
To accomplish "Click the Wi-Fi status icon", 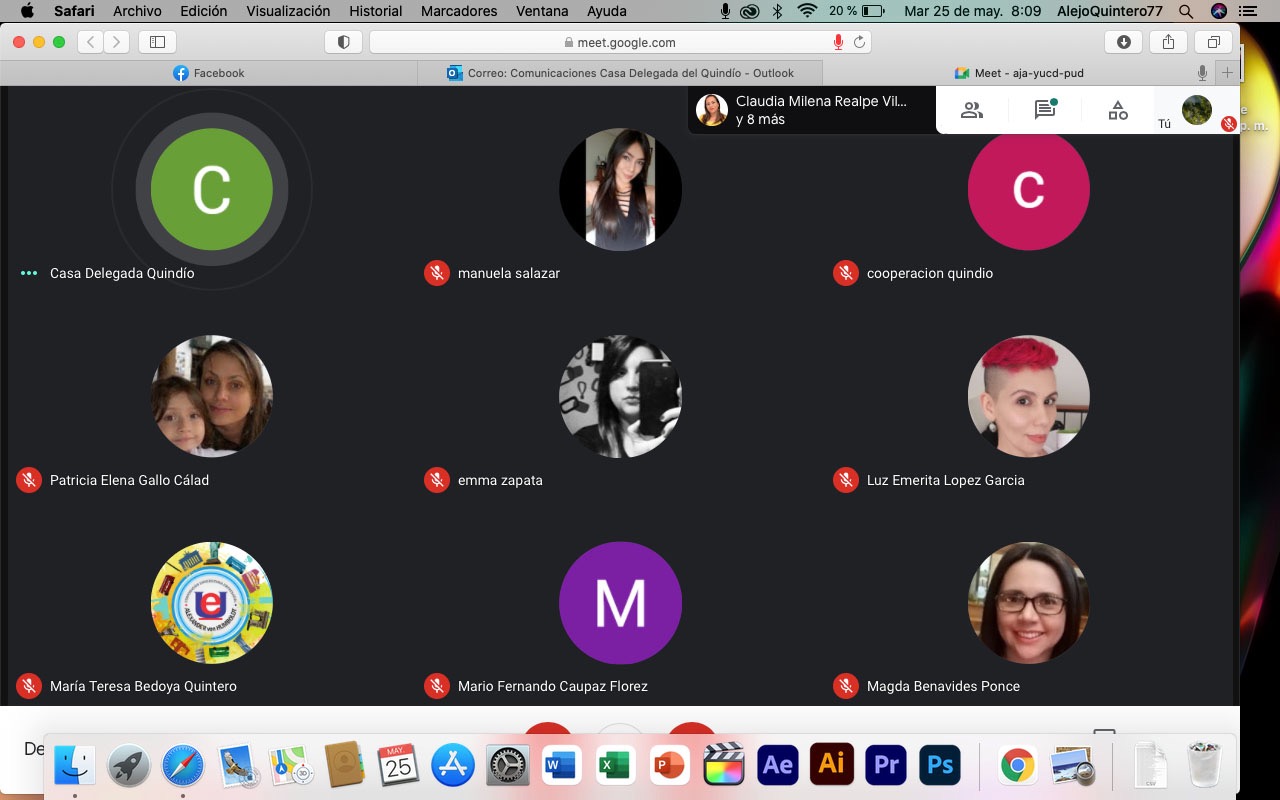I will click(x=807, y=11).
